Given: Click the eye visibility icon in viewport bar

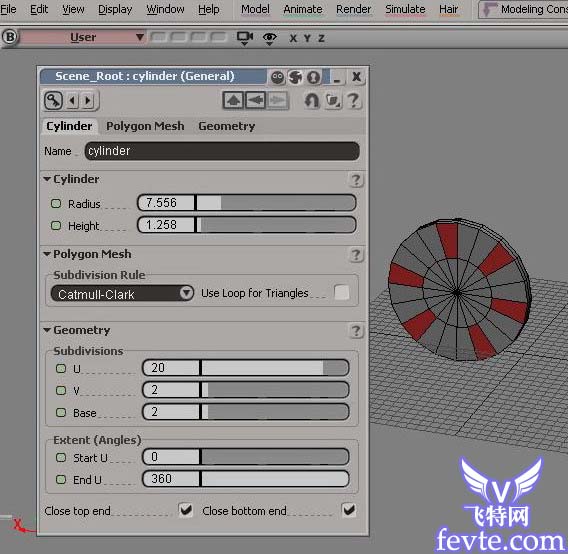Looking at the screenshot, I should pyautogui.click(x=270, y=38).
